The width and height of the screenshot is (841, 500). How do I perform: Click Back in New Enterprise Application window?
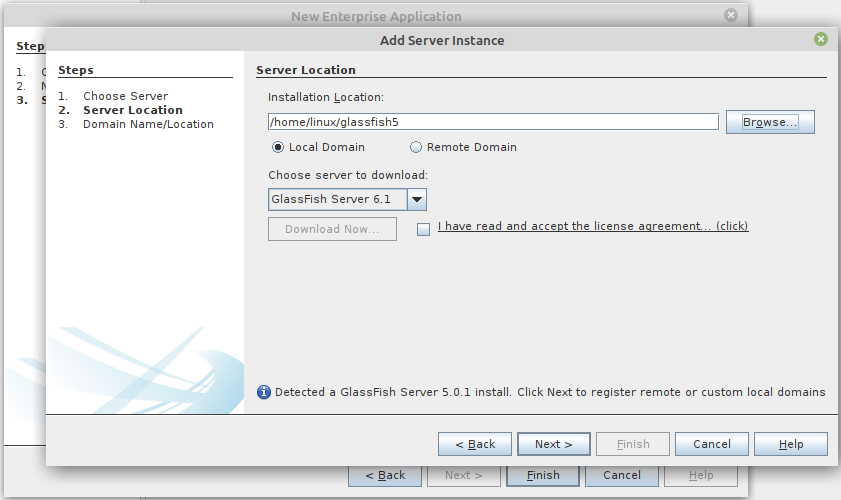(x=385, y=475)
